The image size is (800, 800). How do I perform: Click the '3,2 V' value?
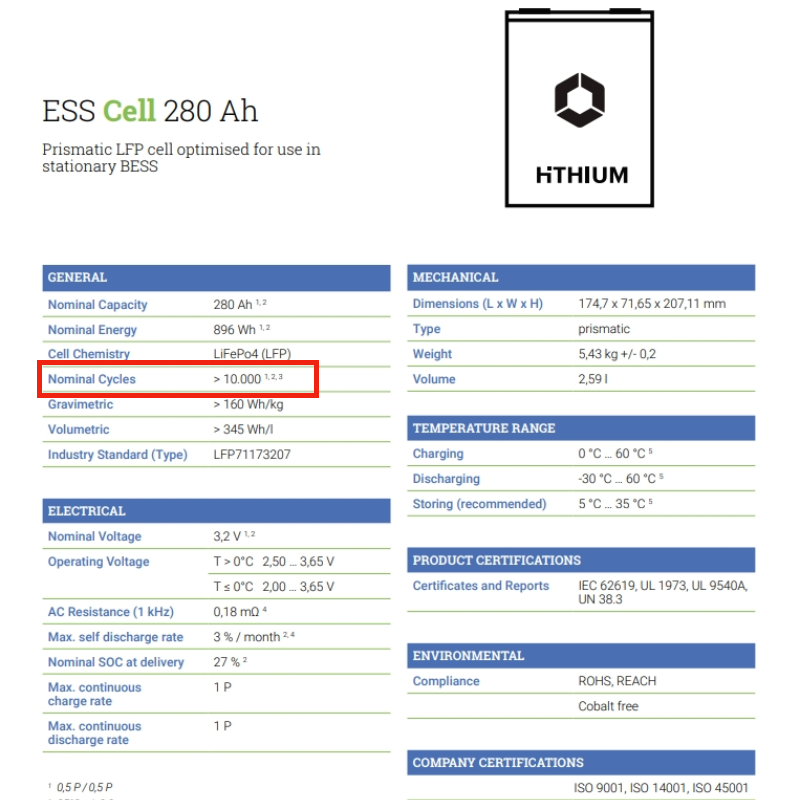pyautogui.click(x=234, y=536)
